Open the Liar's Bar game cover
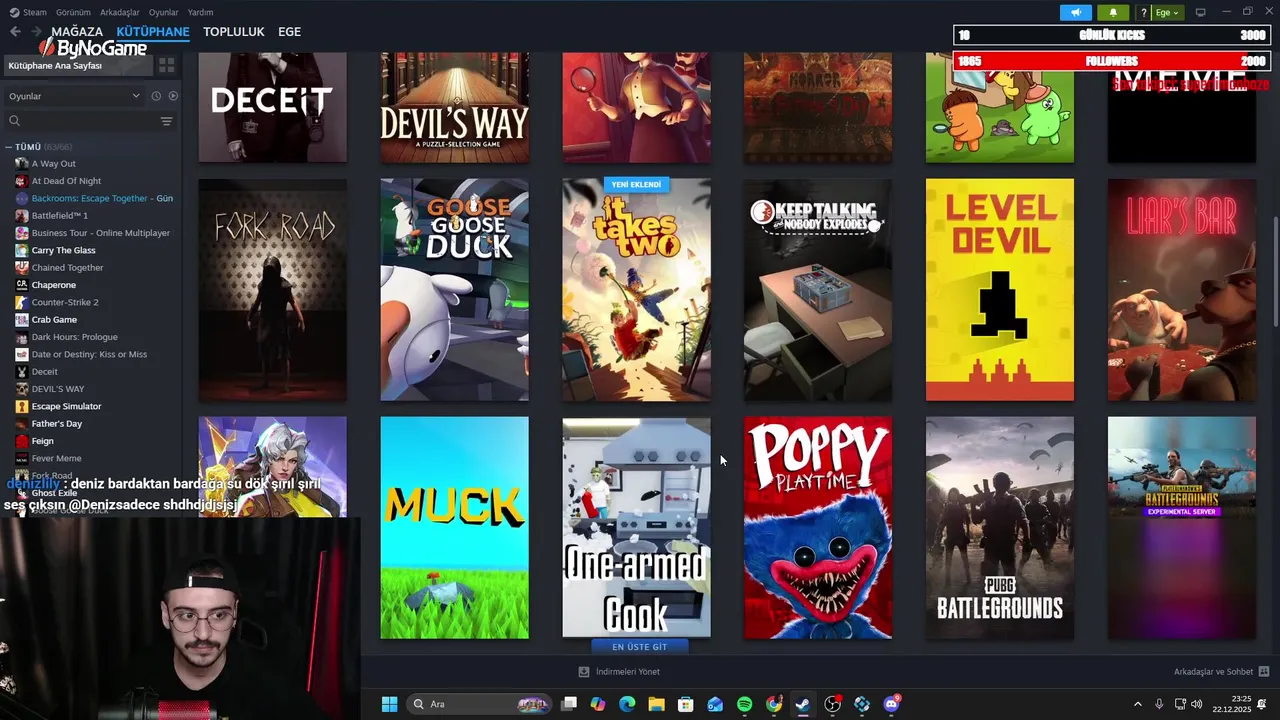The image size is (1280, 720). [1182, 290]
